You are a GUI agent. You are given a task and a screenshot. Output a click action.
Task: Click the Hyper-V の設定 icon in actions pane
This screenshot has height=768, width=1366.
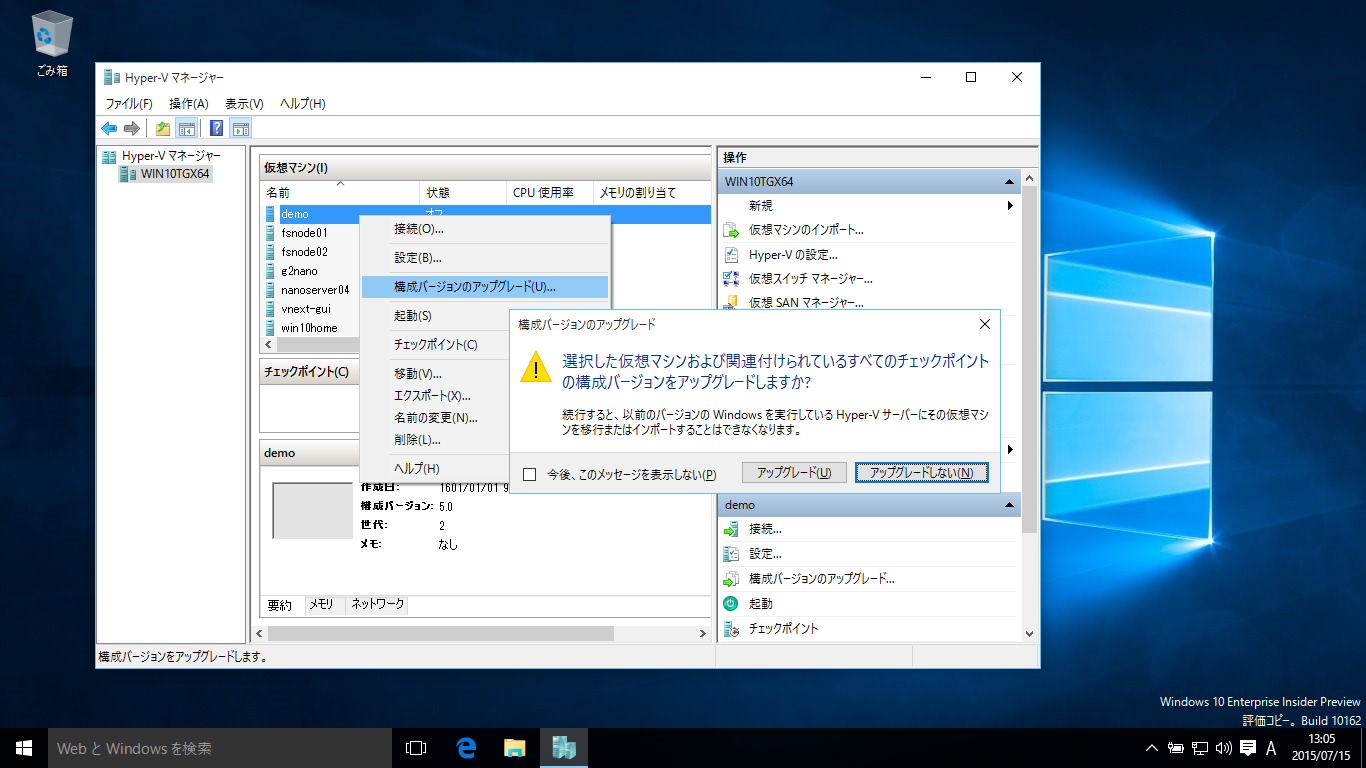coord(731,255)
